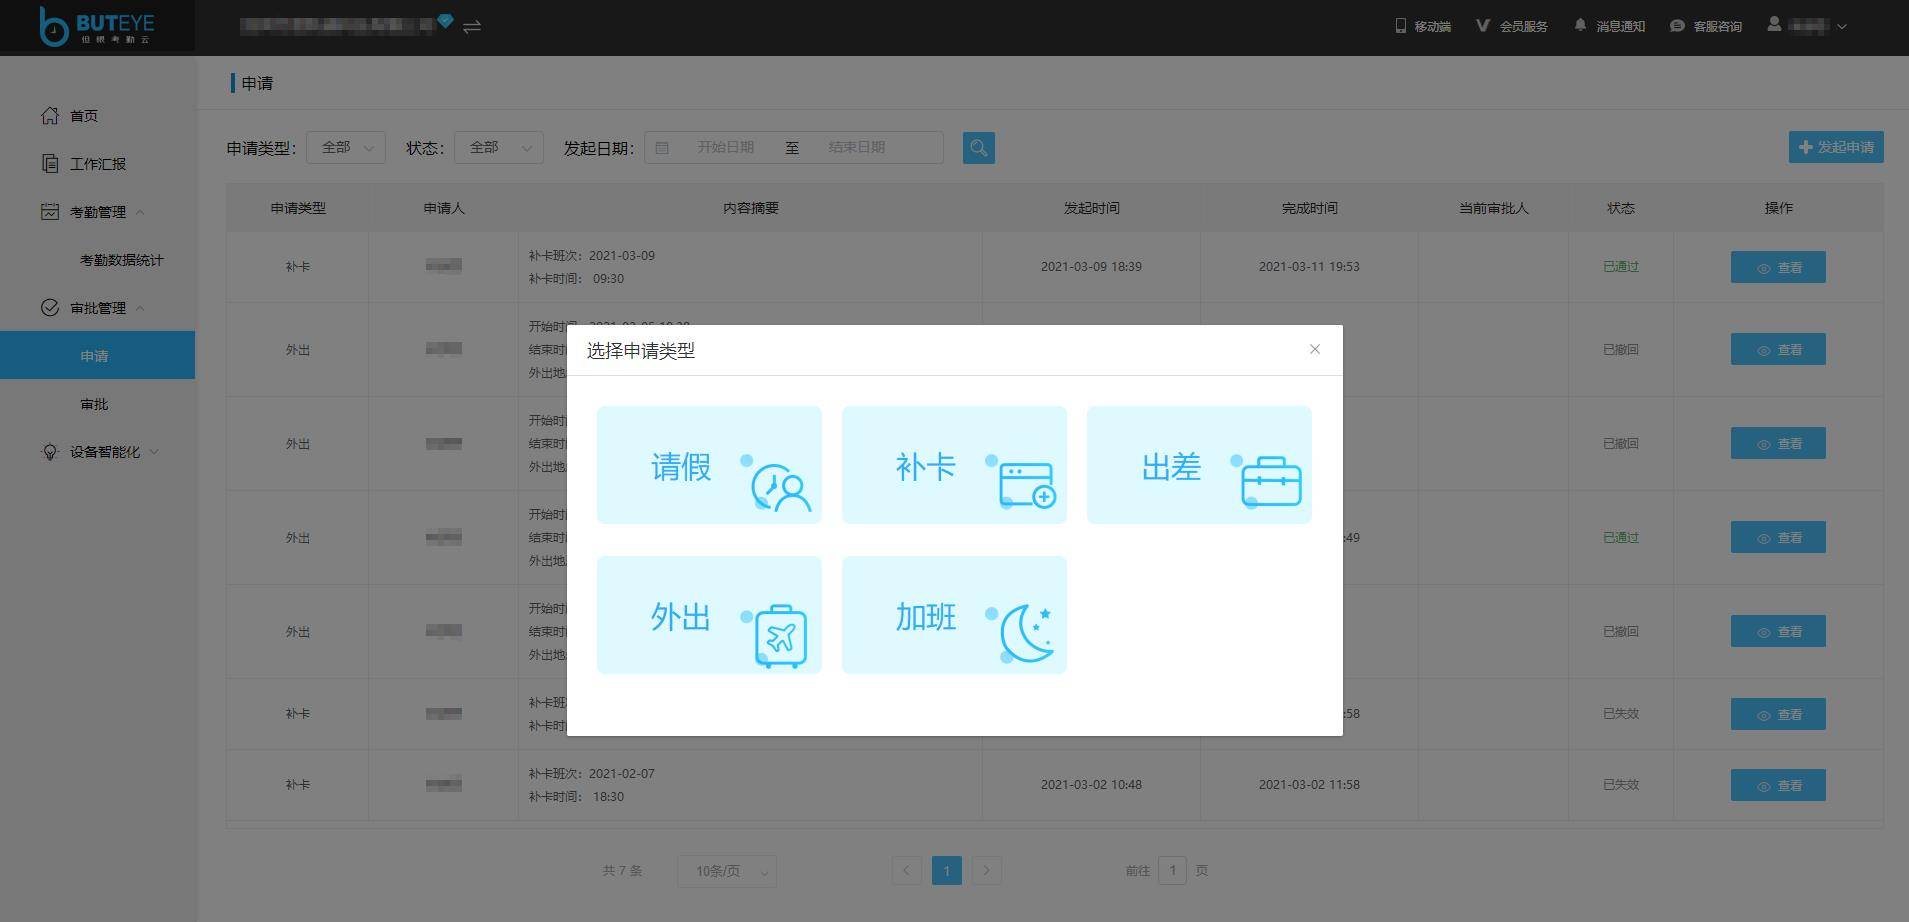The height and width of the screenshot is (922, 1909).
Task: View the first 补卡 row with 查看
Action: coord(1777,267)
